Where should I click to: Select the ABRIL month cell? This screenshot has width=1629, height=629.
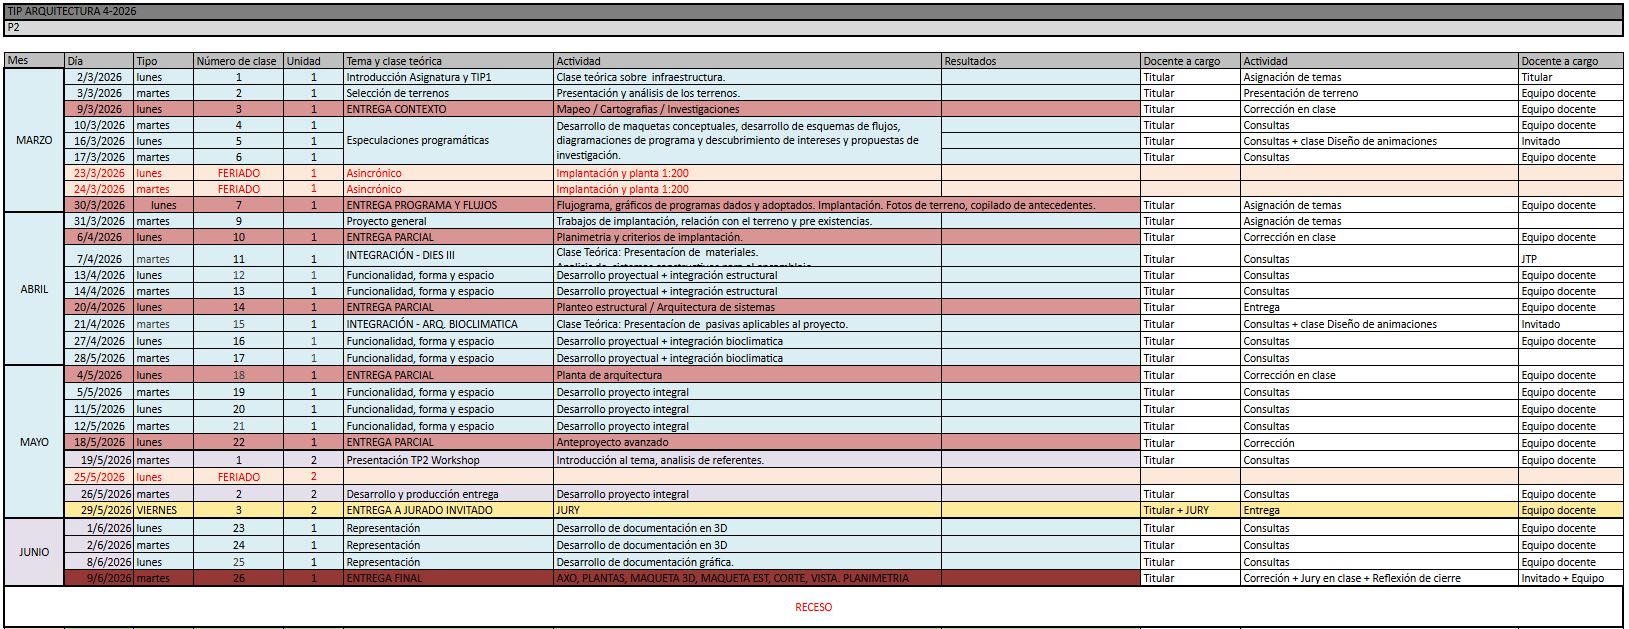point(34,290)
